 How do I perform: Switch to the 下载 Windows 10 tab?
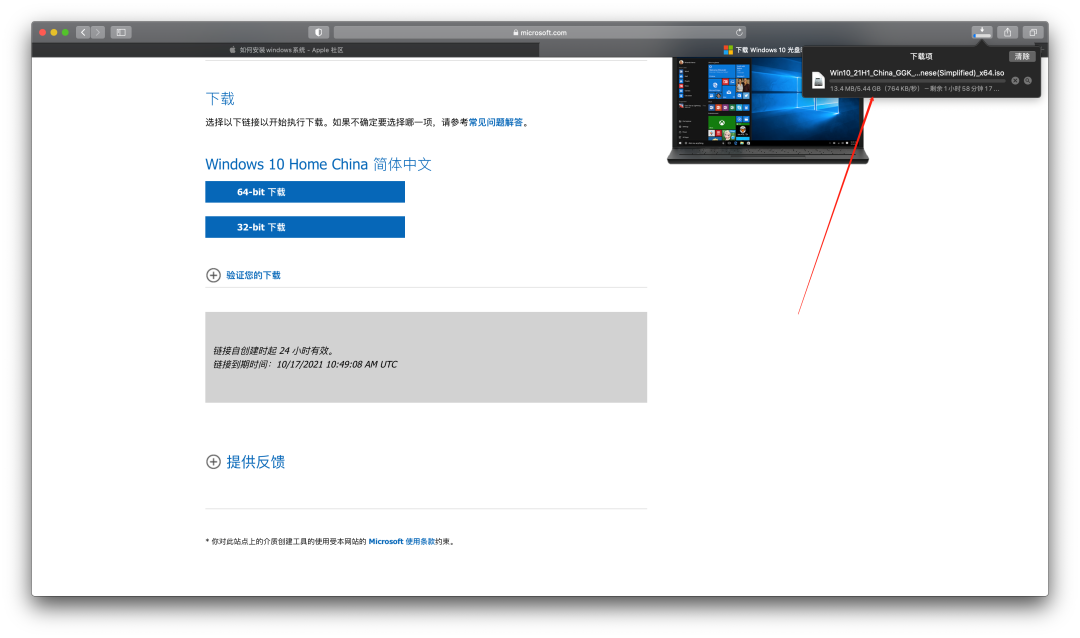click(762, 50)
